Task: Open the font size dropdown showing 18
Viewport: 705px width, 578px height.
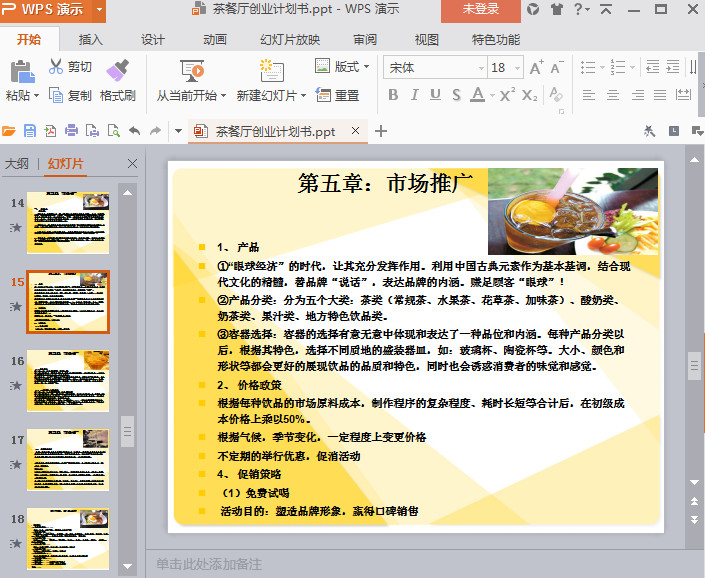Action: click(x=518, y=68)
